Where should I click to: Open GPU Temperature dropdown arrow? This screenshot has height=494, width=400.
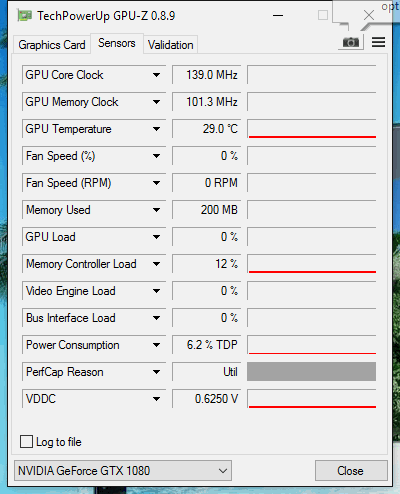click(156, 129)
